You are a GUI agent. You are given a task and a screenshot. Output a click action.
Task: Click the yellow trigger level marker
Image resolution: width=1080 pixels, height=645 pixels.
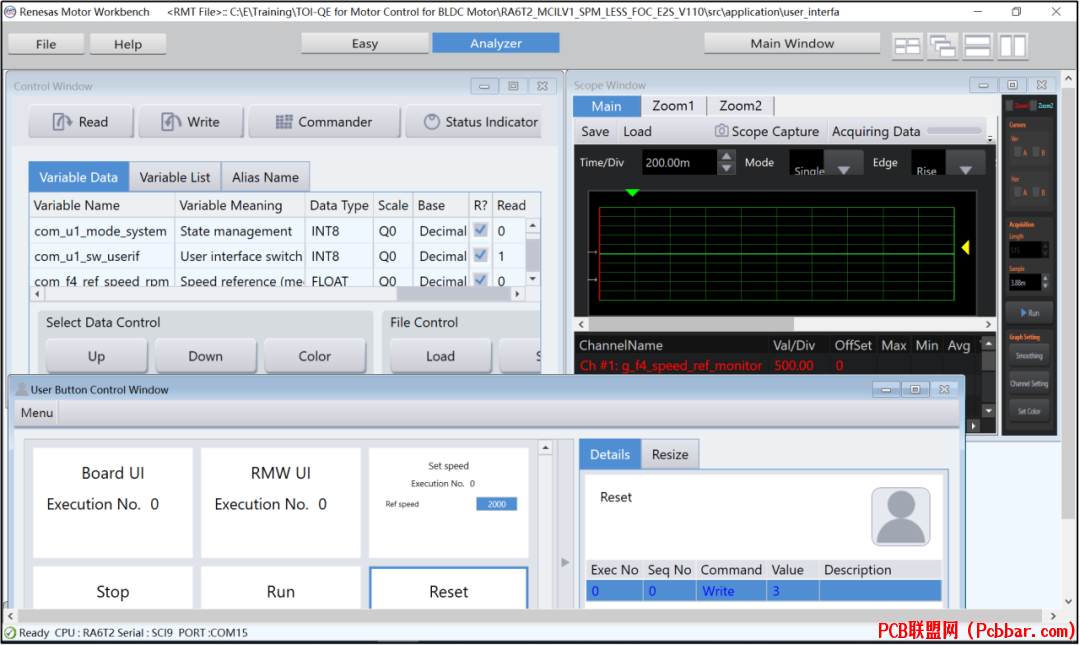(x=966, y=247)
